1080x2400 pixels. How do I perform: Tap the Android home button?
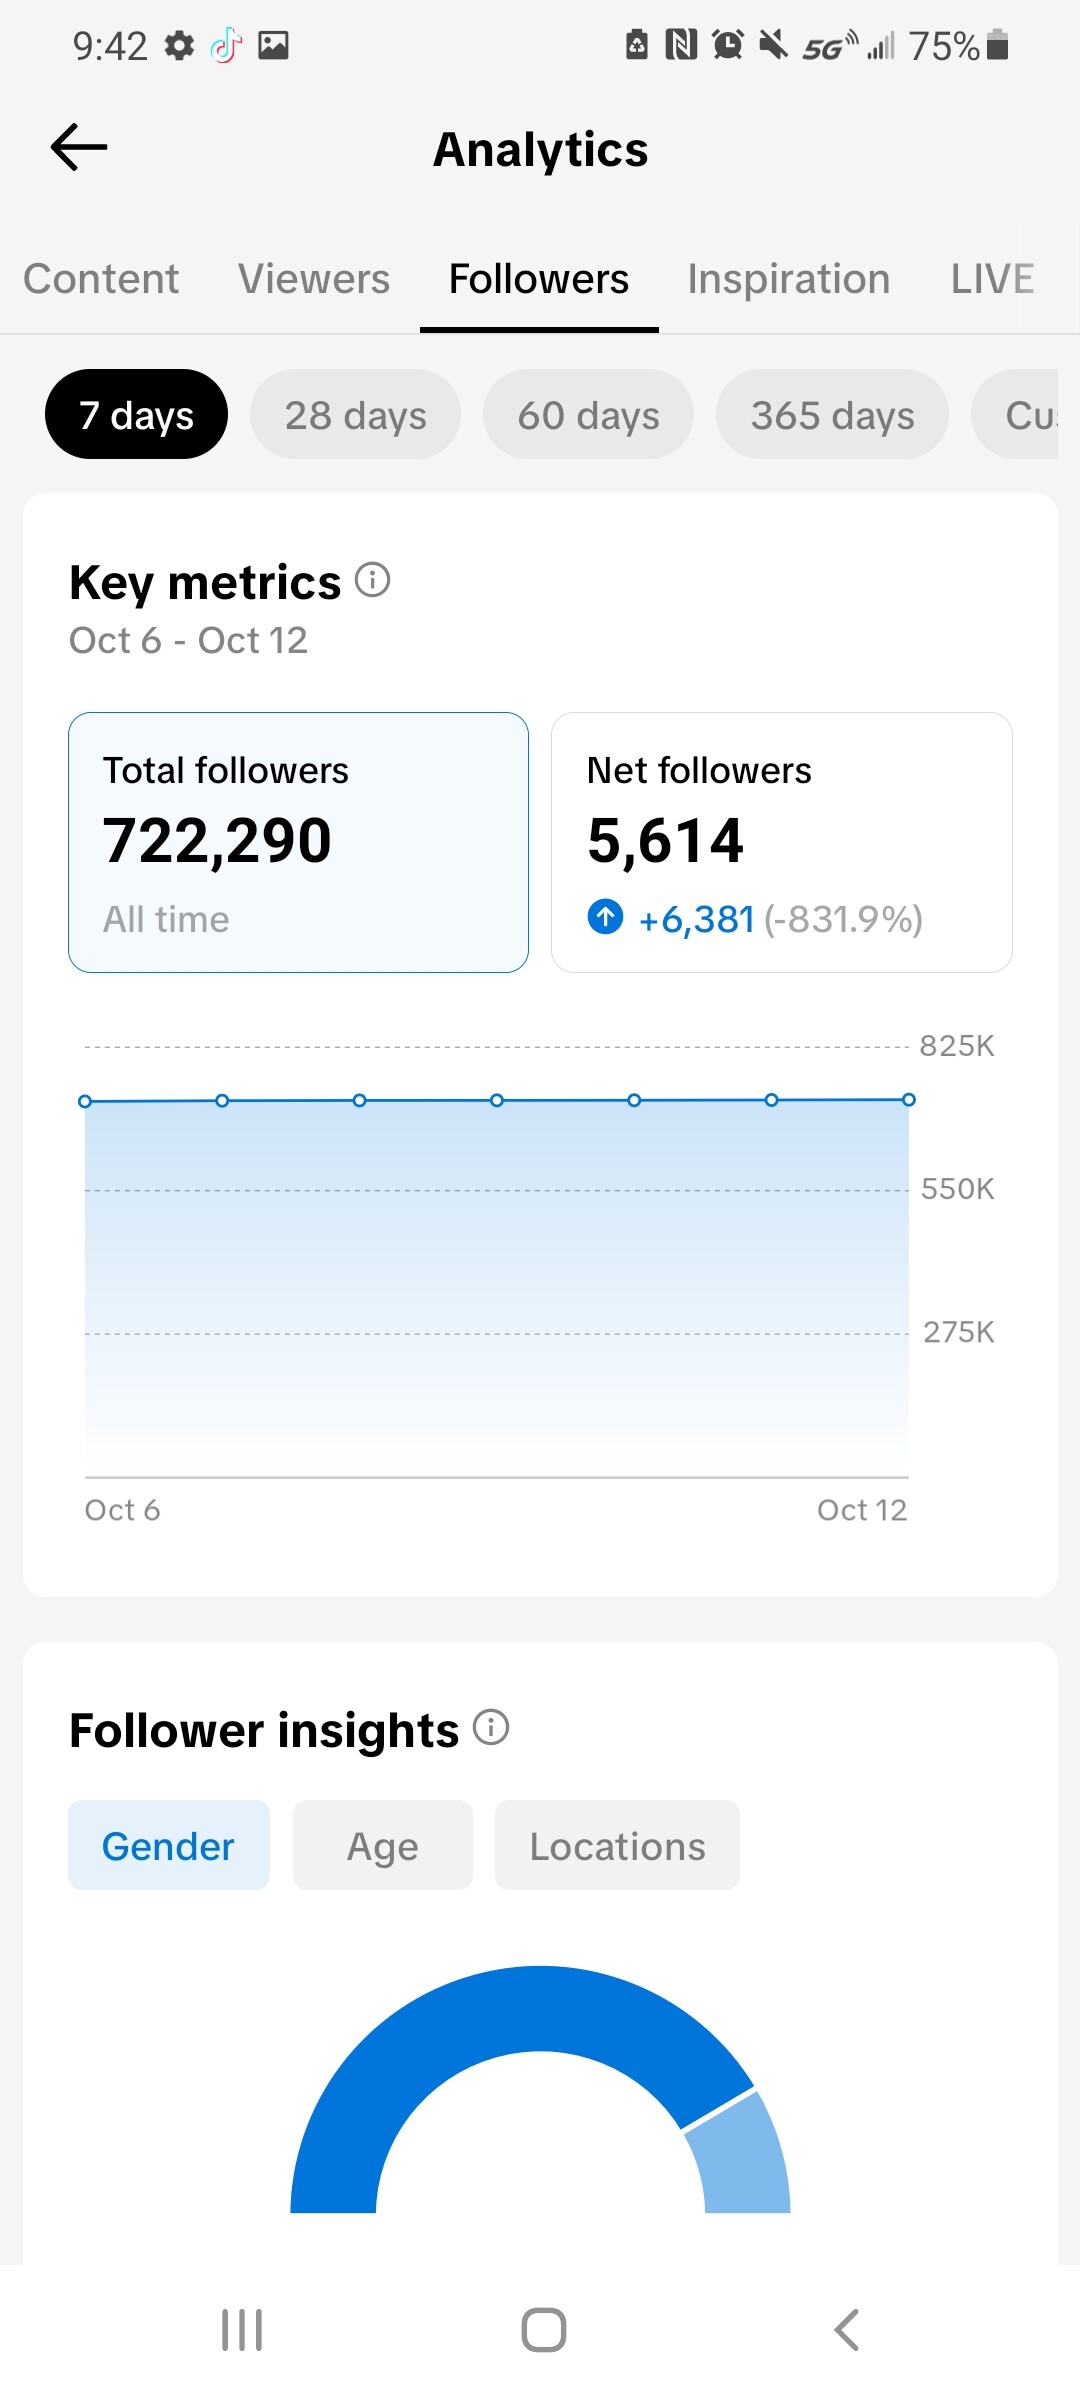pos(543,2330)
